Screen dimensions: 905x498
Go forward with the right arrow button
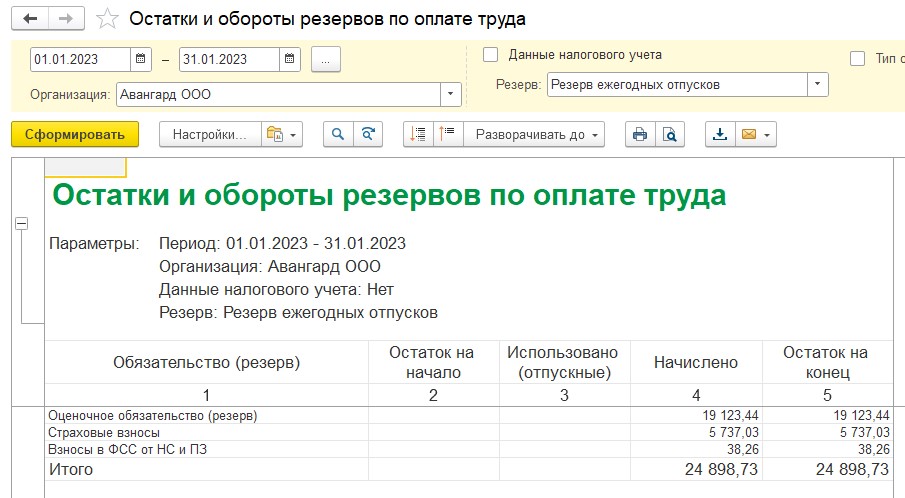(x=66, y=18)
